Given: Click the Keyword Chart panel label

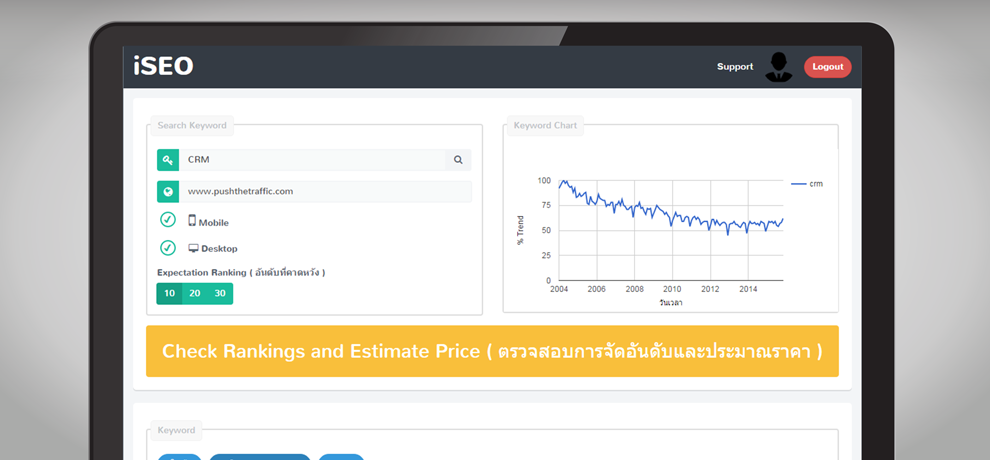Looking at the screenshot, I should coord(546,126).
